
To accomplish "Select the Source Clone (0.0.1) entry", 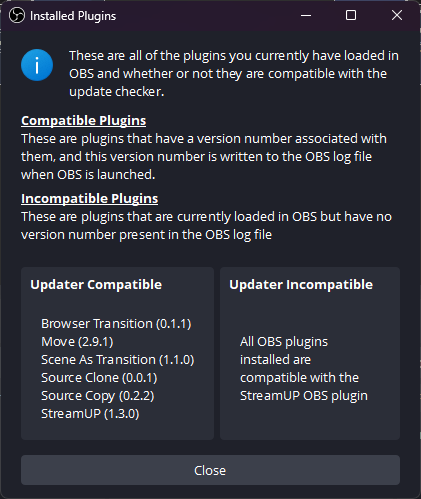I will pyautogui.click(x=99, y=378).
